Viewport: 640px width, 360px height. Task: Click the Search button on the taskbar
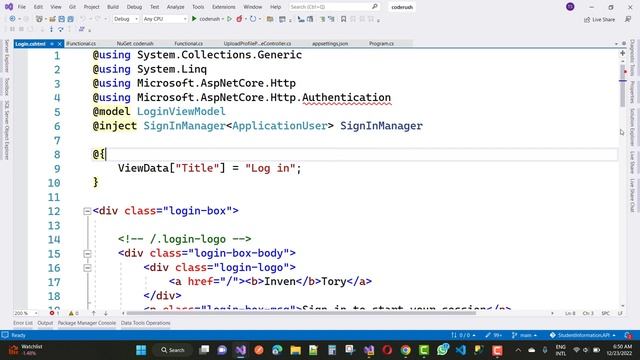click(173, 350)
